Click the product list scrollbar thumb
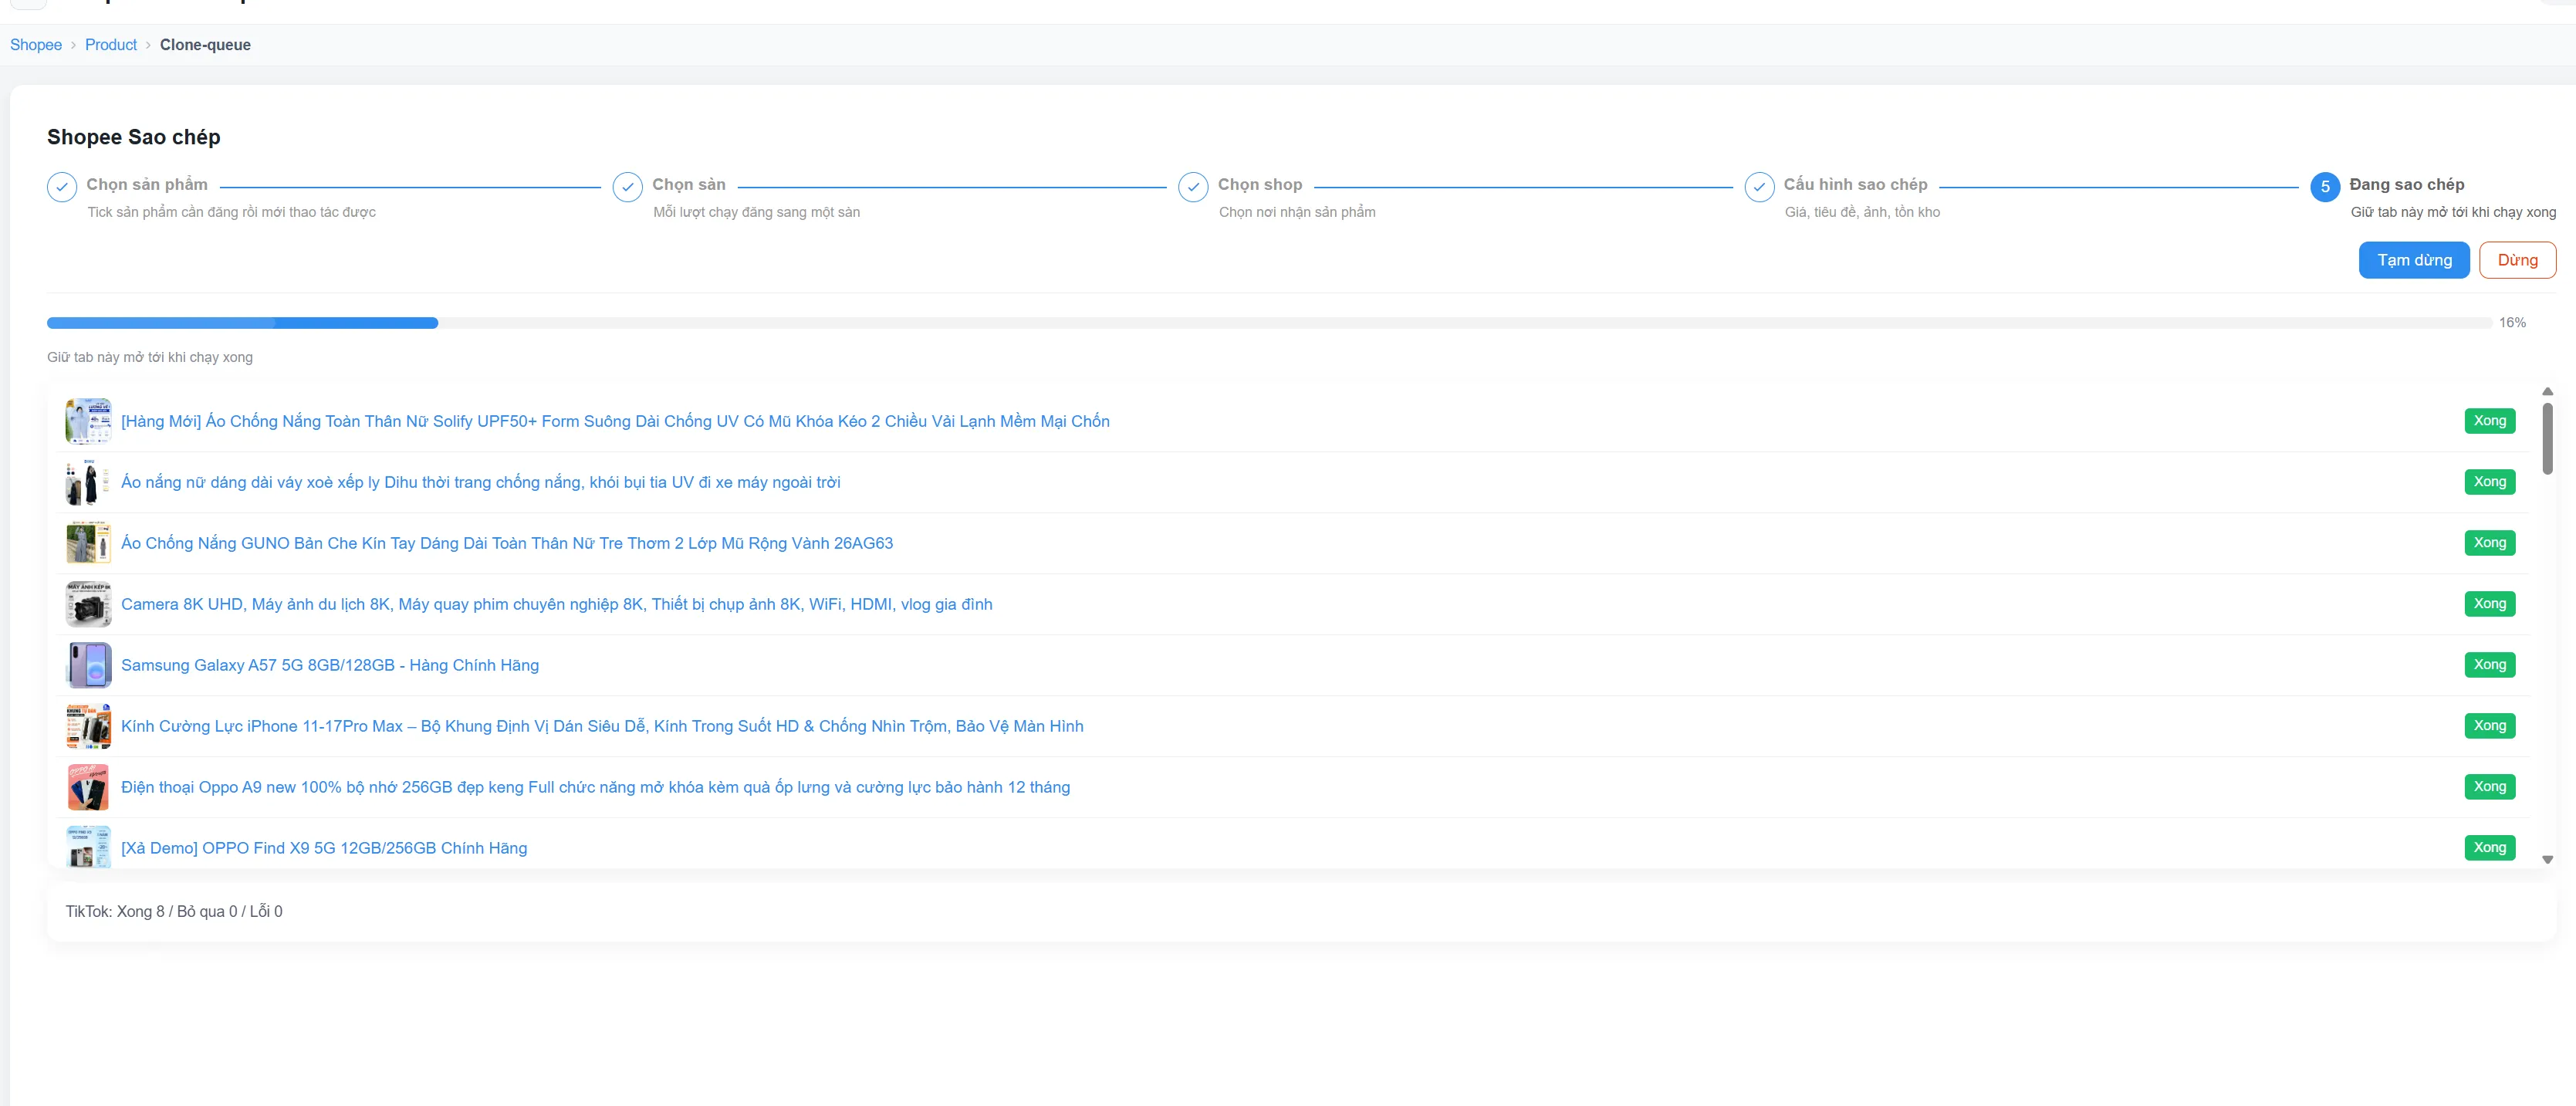 [x=2547, y=438]
